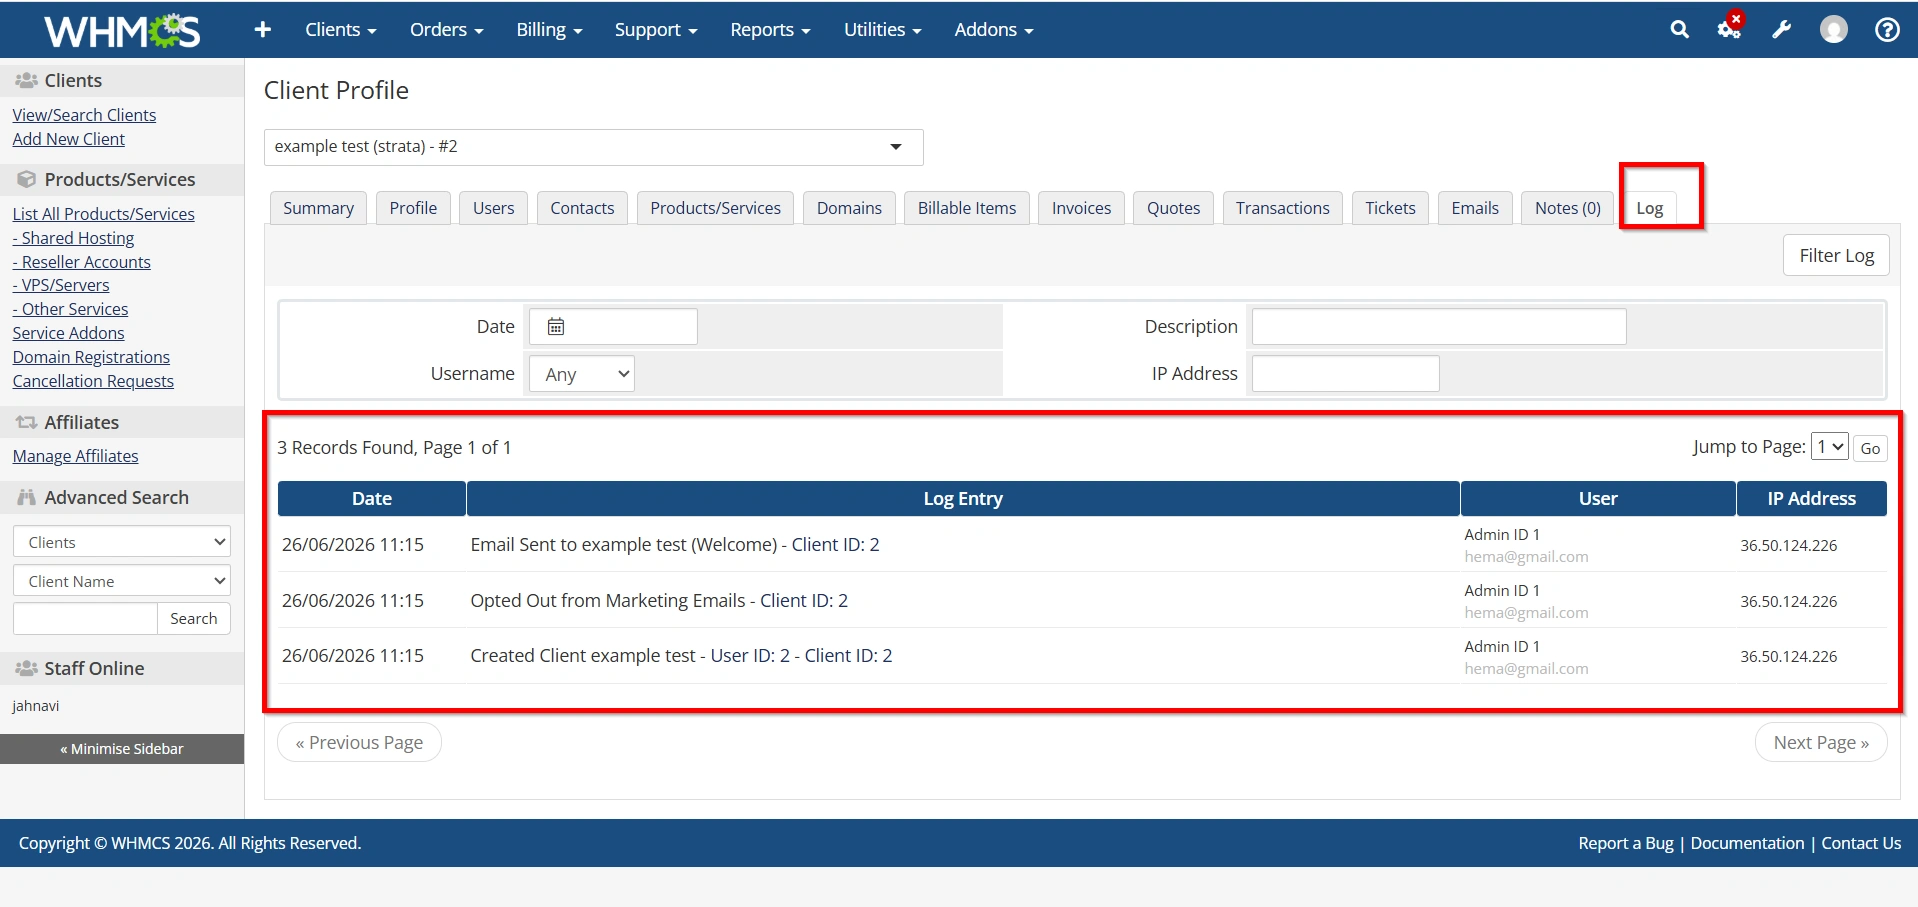
Task: Click the Contact Us footer link
Action: point(1861,843)
